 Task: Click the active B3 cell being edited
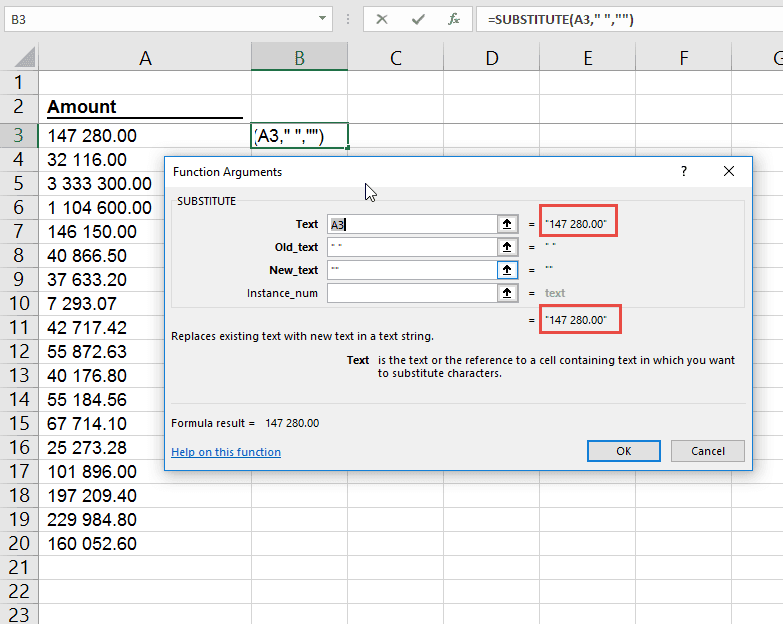(299, 135)
